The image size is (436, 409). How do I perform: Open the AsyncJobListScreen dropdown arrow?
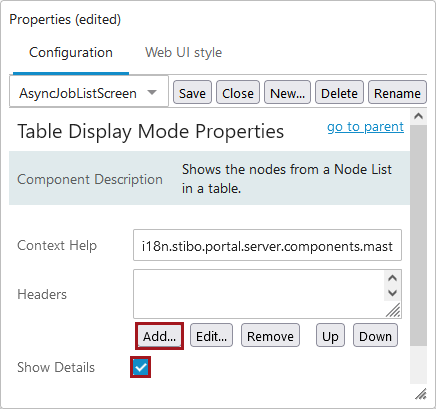[x=152, y=92]
